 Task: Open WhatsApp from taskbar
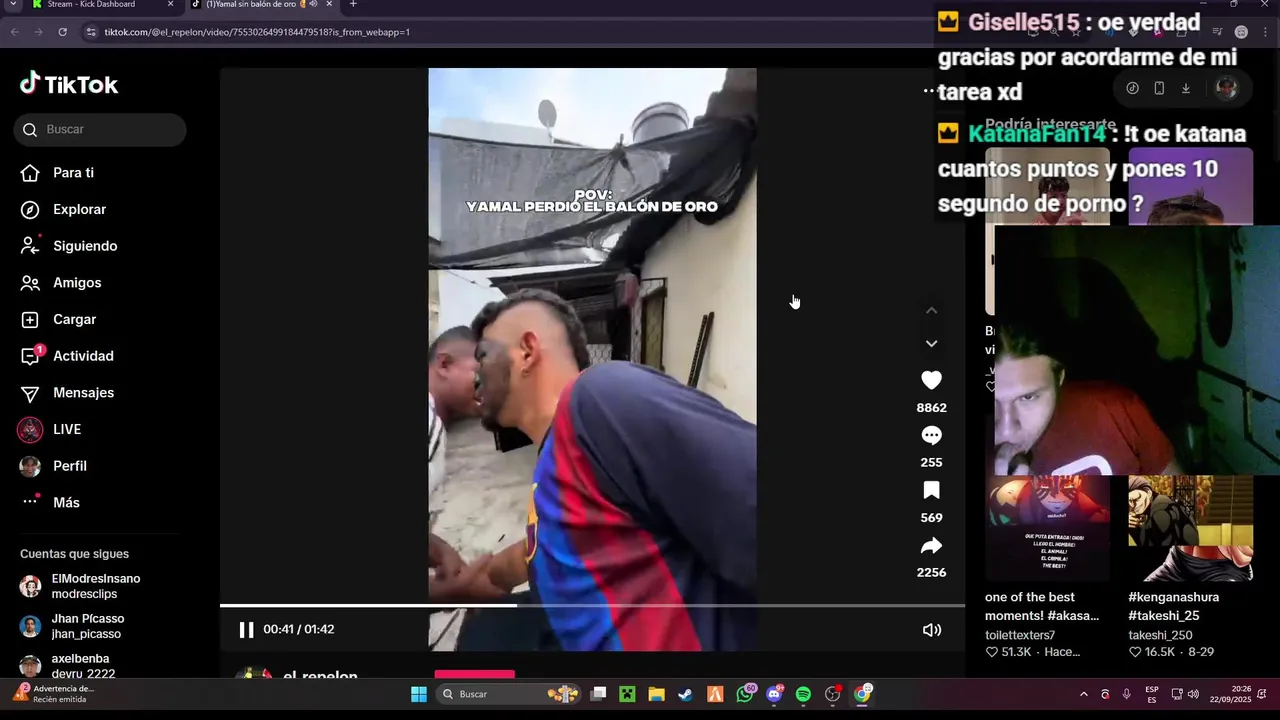coord(745,694)
